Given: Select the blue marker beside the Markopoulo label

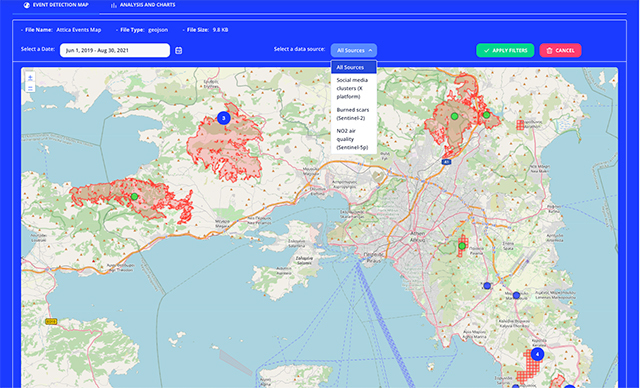Looking at the screenshot, I should coord(516,295).
